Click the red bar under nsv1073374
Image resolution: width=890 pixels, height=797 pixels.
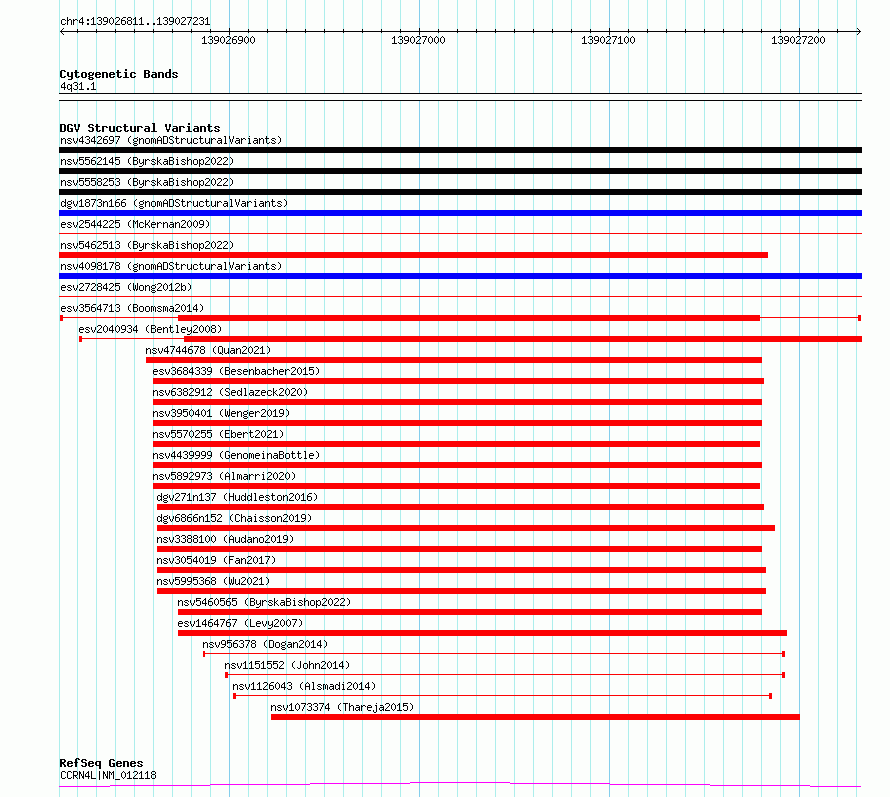(x=535, y=717)
